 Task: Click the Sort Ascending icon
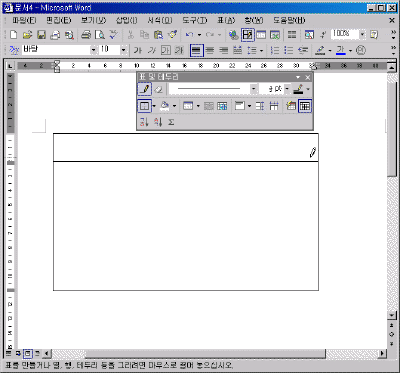pyautogui.click(x=144, y=122)
